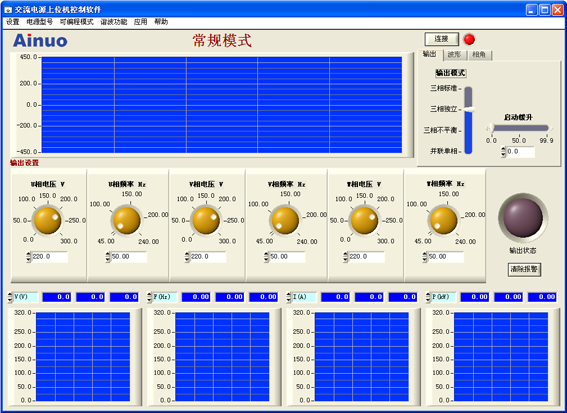Click the U相频率 frequency knob

(127, 221)
